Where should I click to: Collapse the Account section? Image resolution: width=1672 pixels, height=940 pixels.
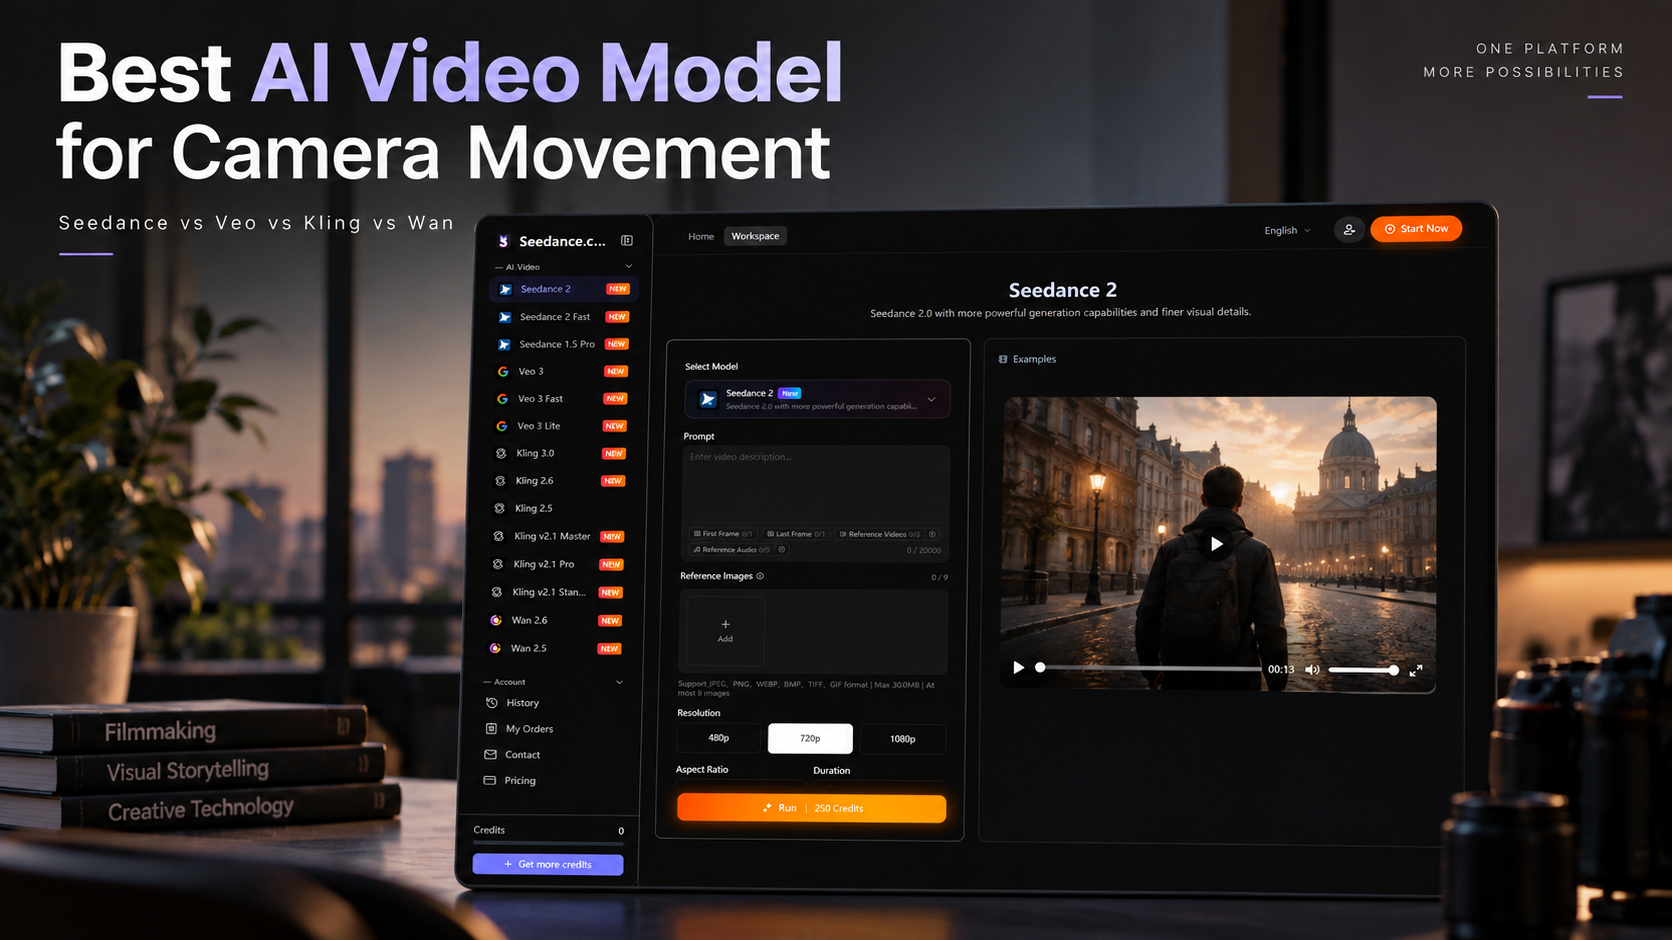pos(619,682)
